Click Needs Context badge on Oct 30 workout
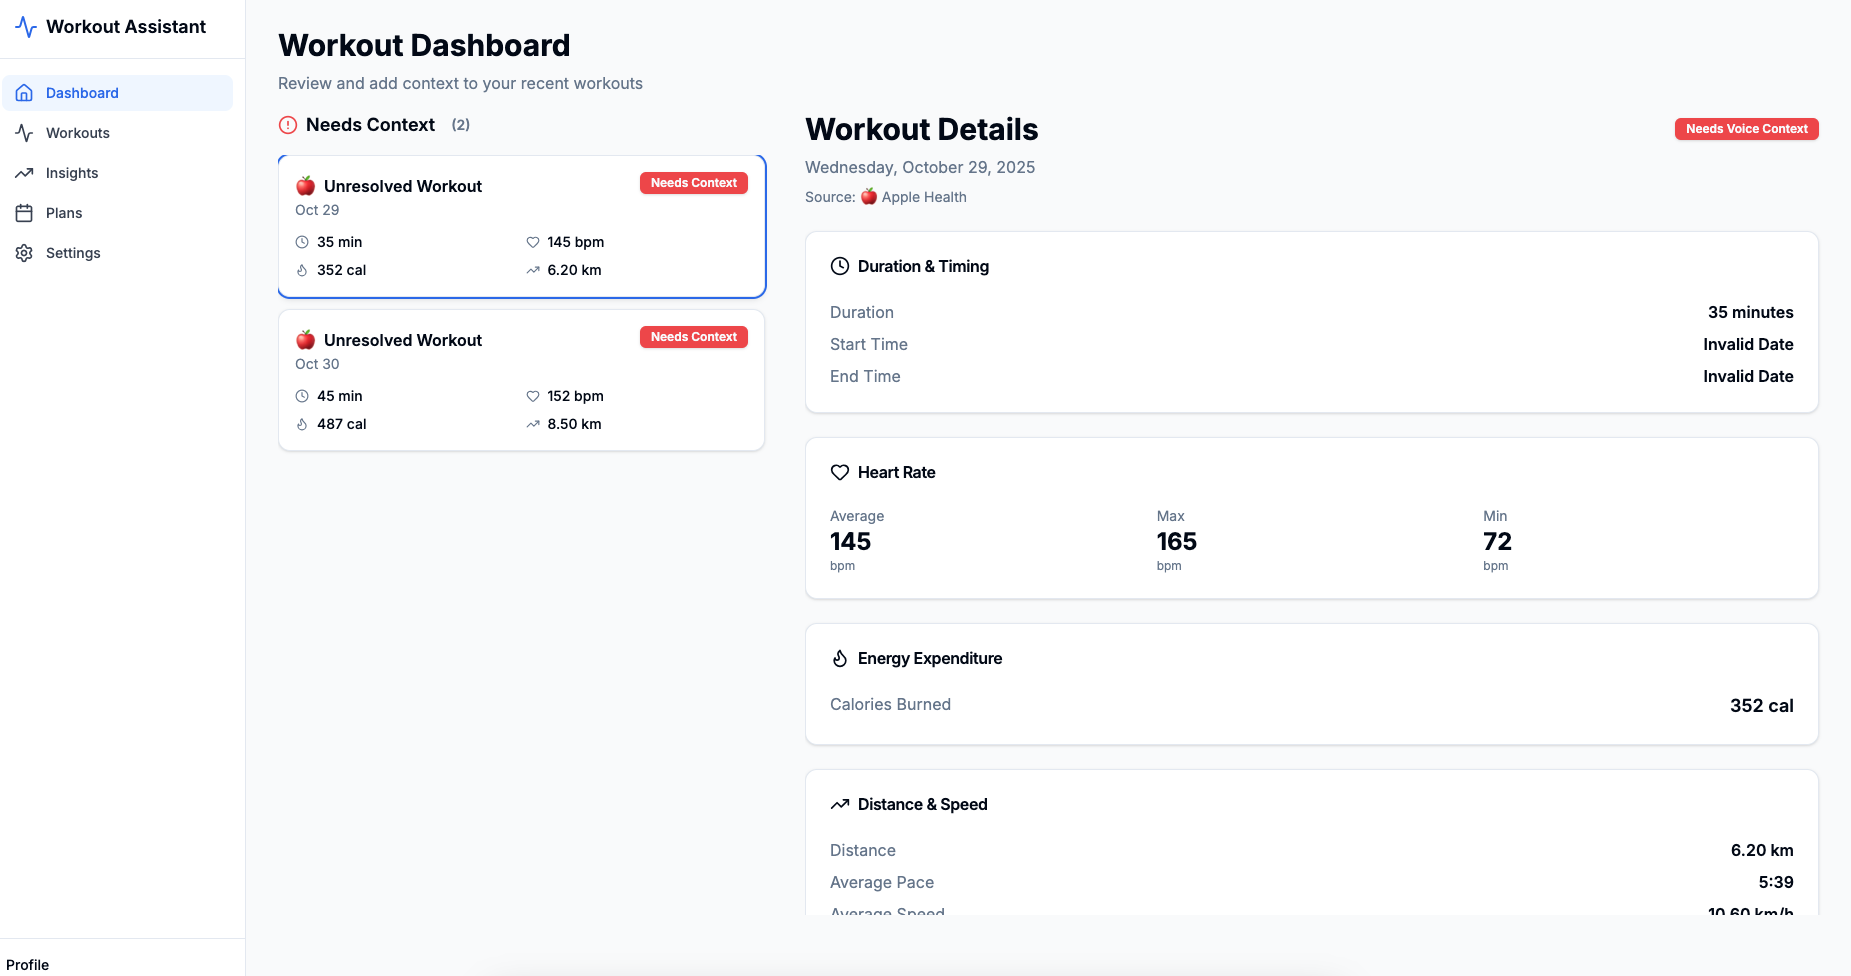This screenshot has height=976, width=1851. 693,337
